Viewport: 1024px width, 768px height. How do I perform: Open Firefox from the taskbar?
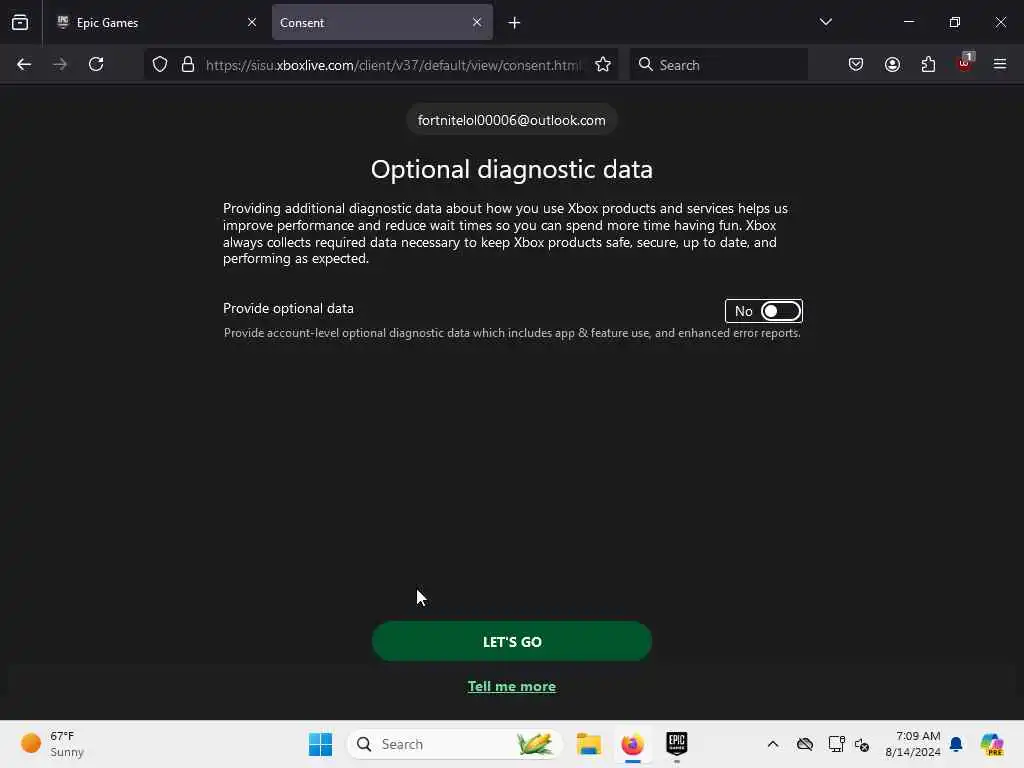(x=632, y=744)
